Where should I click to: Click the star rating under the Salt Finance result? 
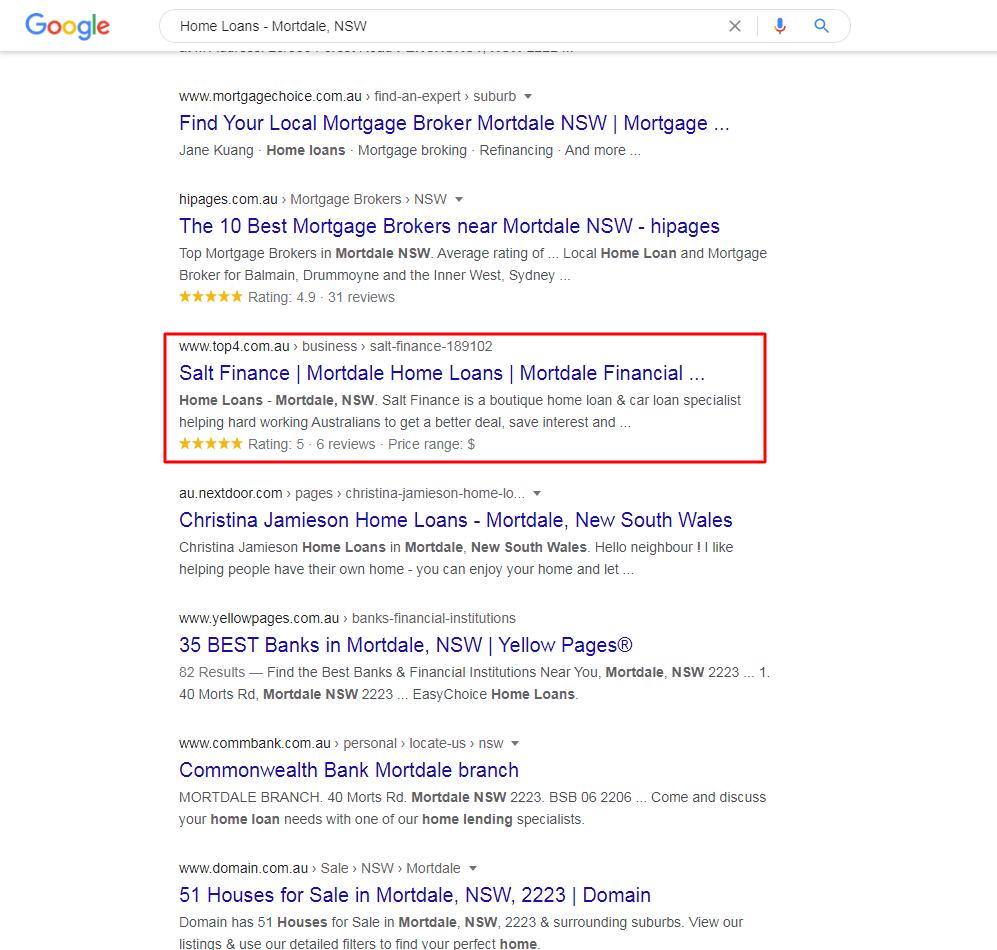[210, 444]
